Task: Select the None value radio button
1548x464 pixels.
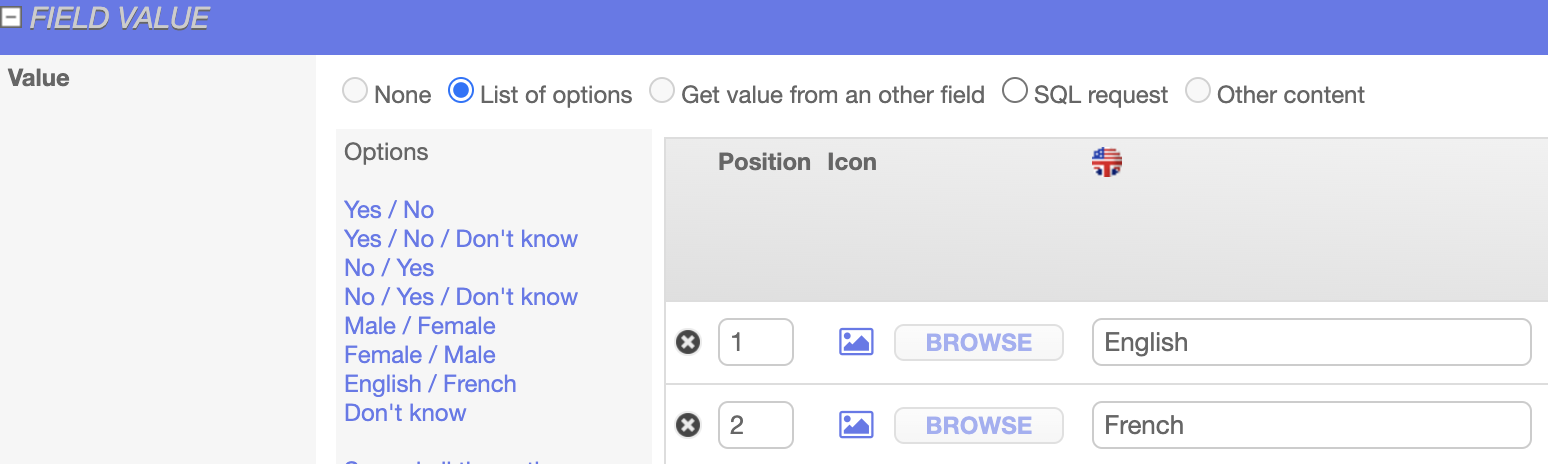Action: tap(355, 92)
